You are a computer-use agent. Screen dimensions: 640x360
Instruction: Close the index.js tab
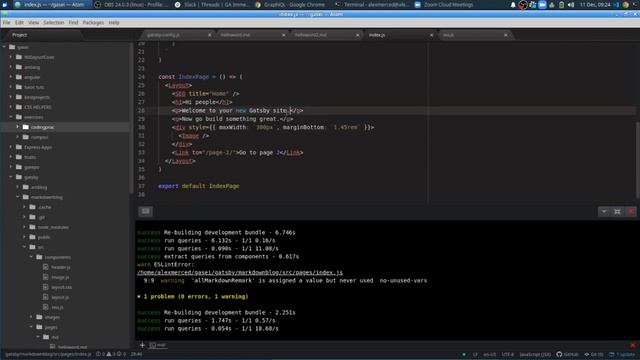(x=431, y=35)
